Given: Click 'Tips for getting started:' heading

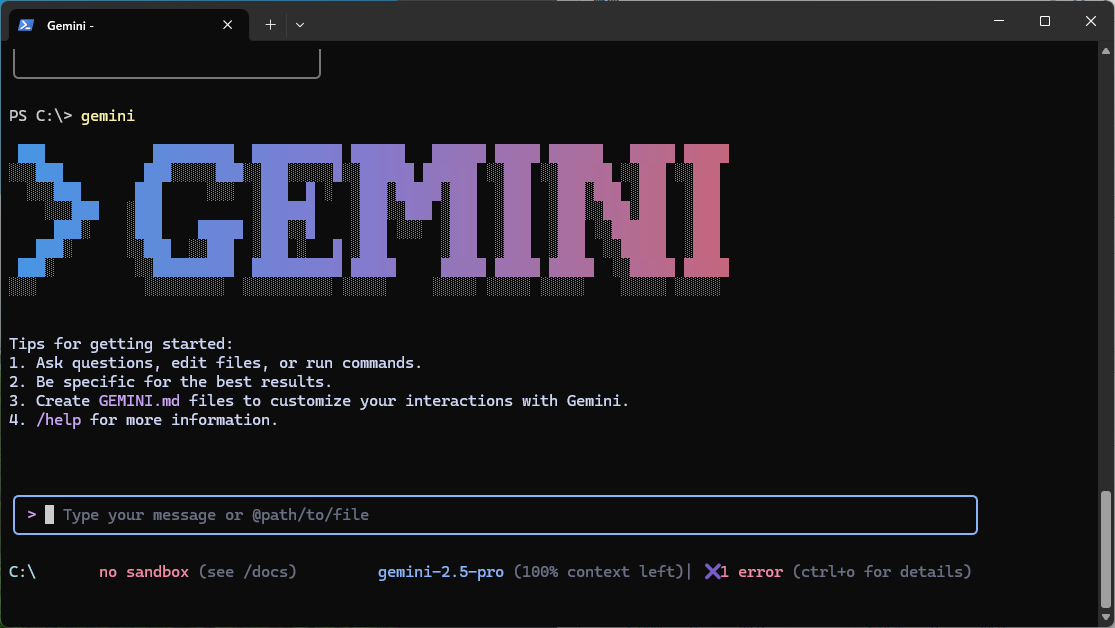Looking at the screenshot, I should [121, 344].
